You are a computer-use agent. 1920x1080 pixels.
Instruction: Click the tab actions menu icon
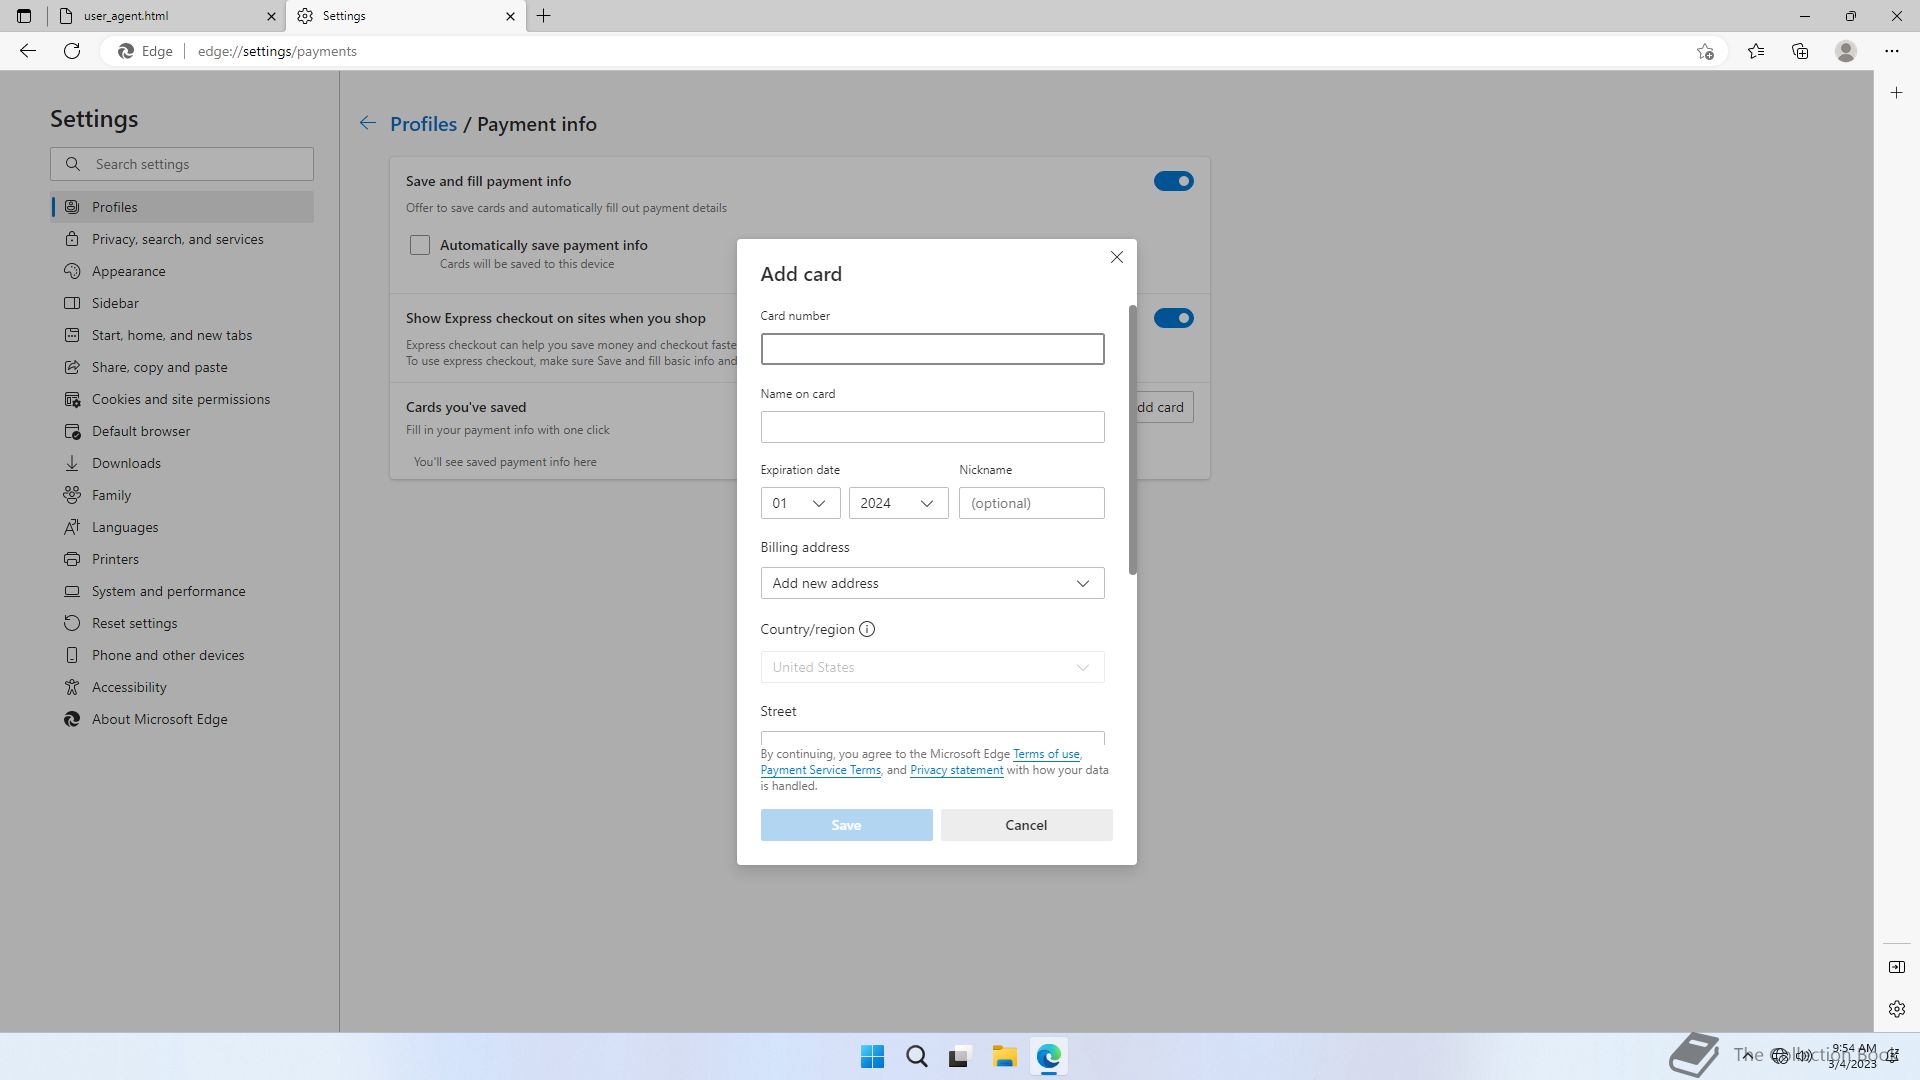tap(24, 16)
